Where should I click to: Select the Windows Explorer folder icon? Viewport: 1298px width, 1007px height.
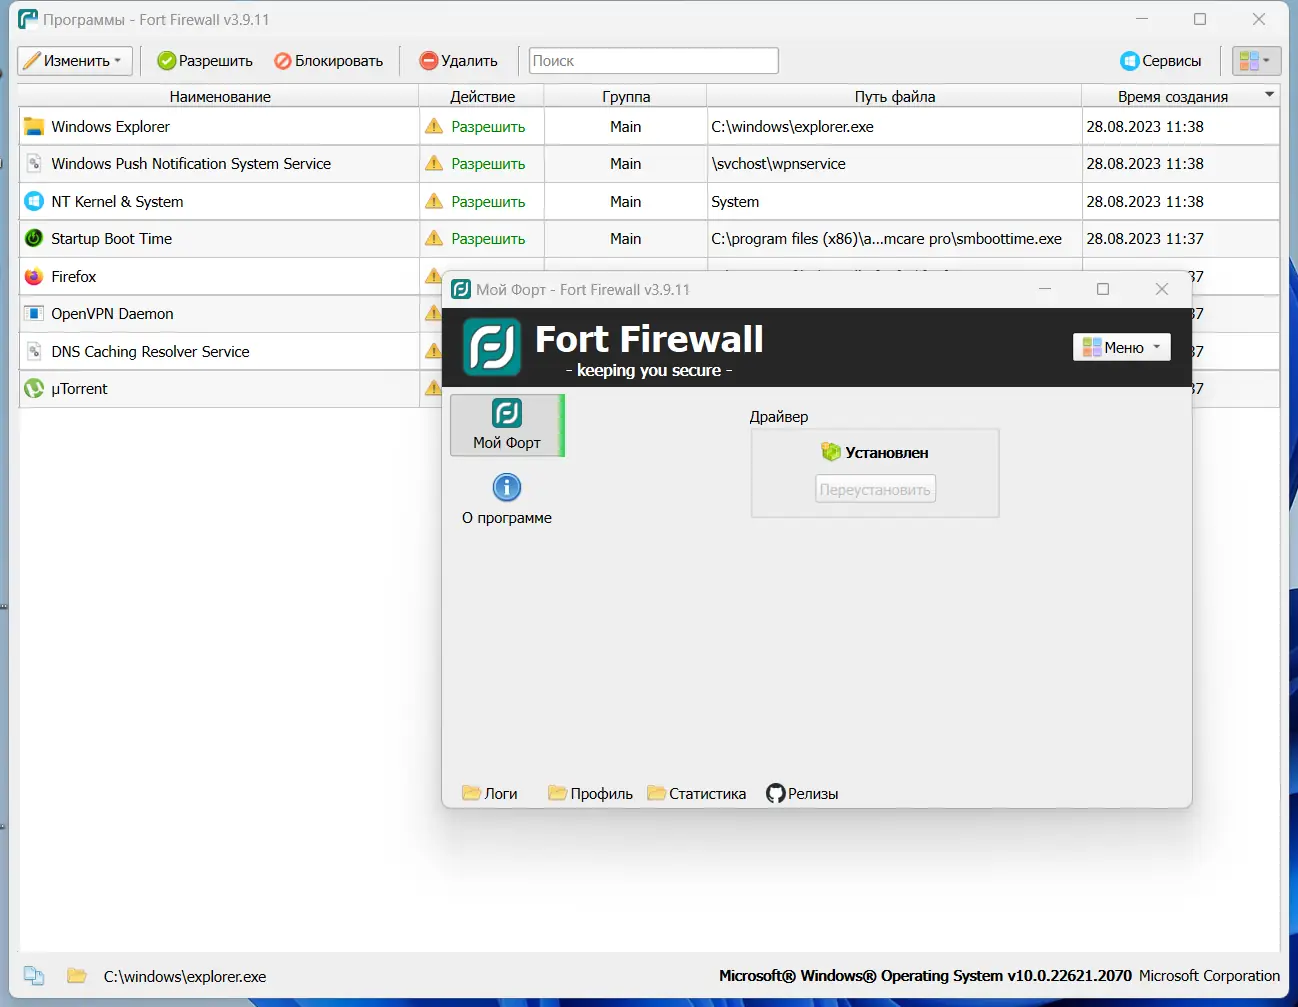(34, 127)
